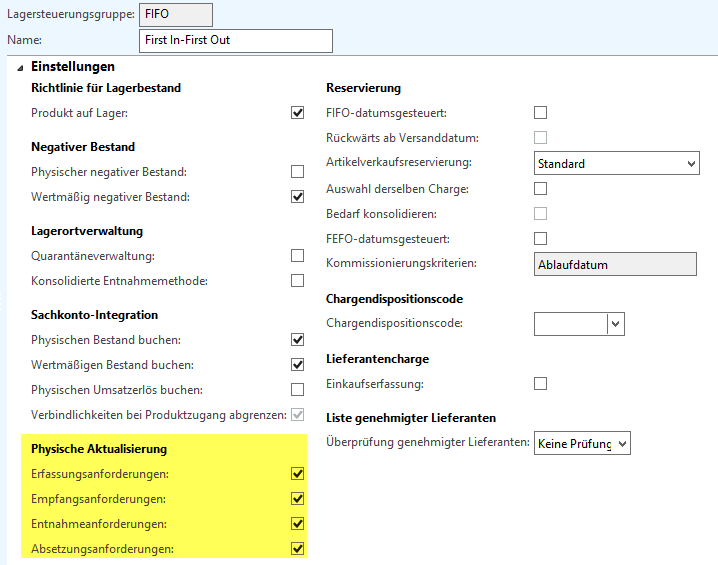
Task: Enable Physischer negativer Bestand checkbox
Action: 297,172
